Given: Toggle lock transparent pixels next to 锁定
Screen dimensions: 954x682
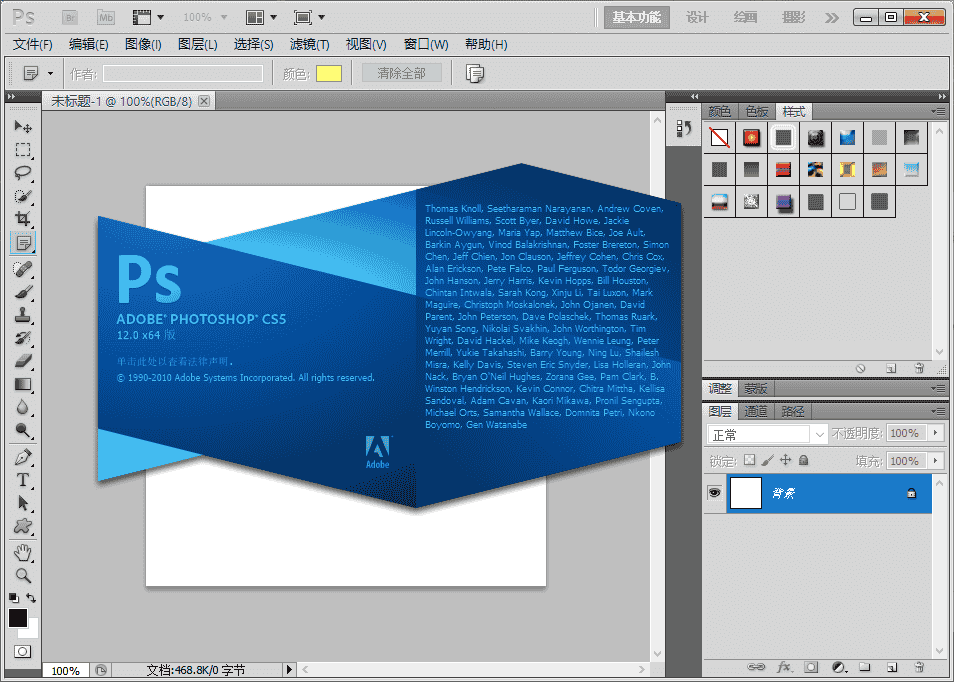Looking at the screenshot, I should [749, 461].
